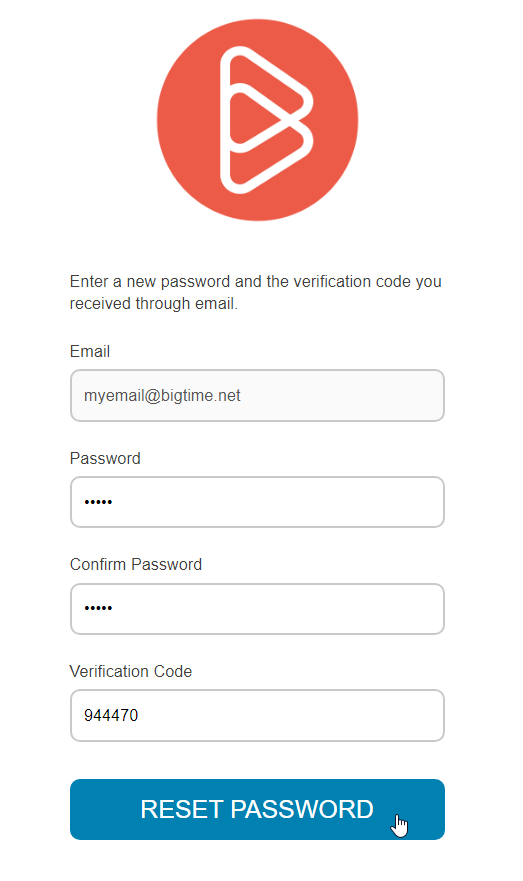Place cursor after code 944470
523x881 pixels.
139,716
